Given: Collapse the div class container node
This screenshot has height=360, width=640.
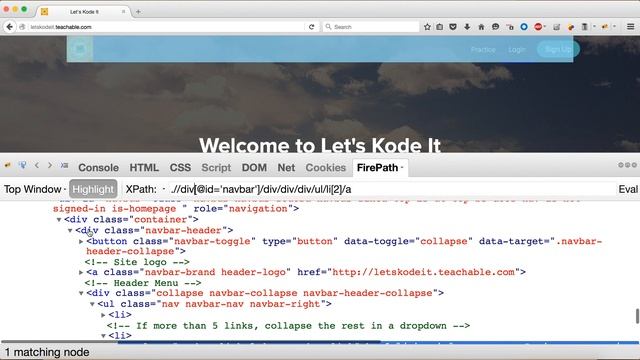Looking at the screenshot, I should click(x=59, y=220).
